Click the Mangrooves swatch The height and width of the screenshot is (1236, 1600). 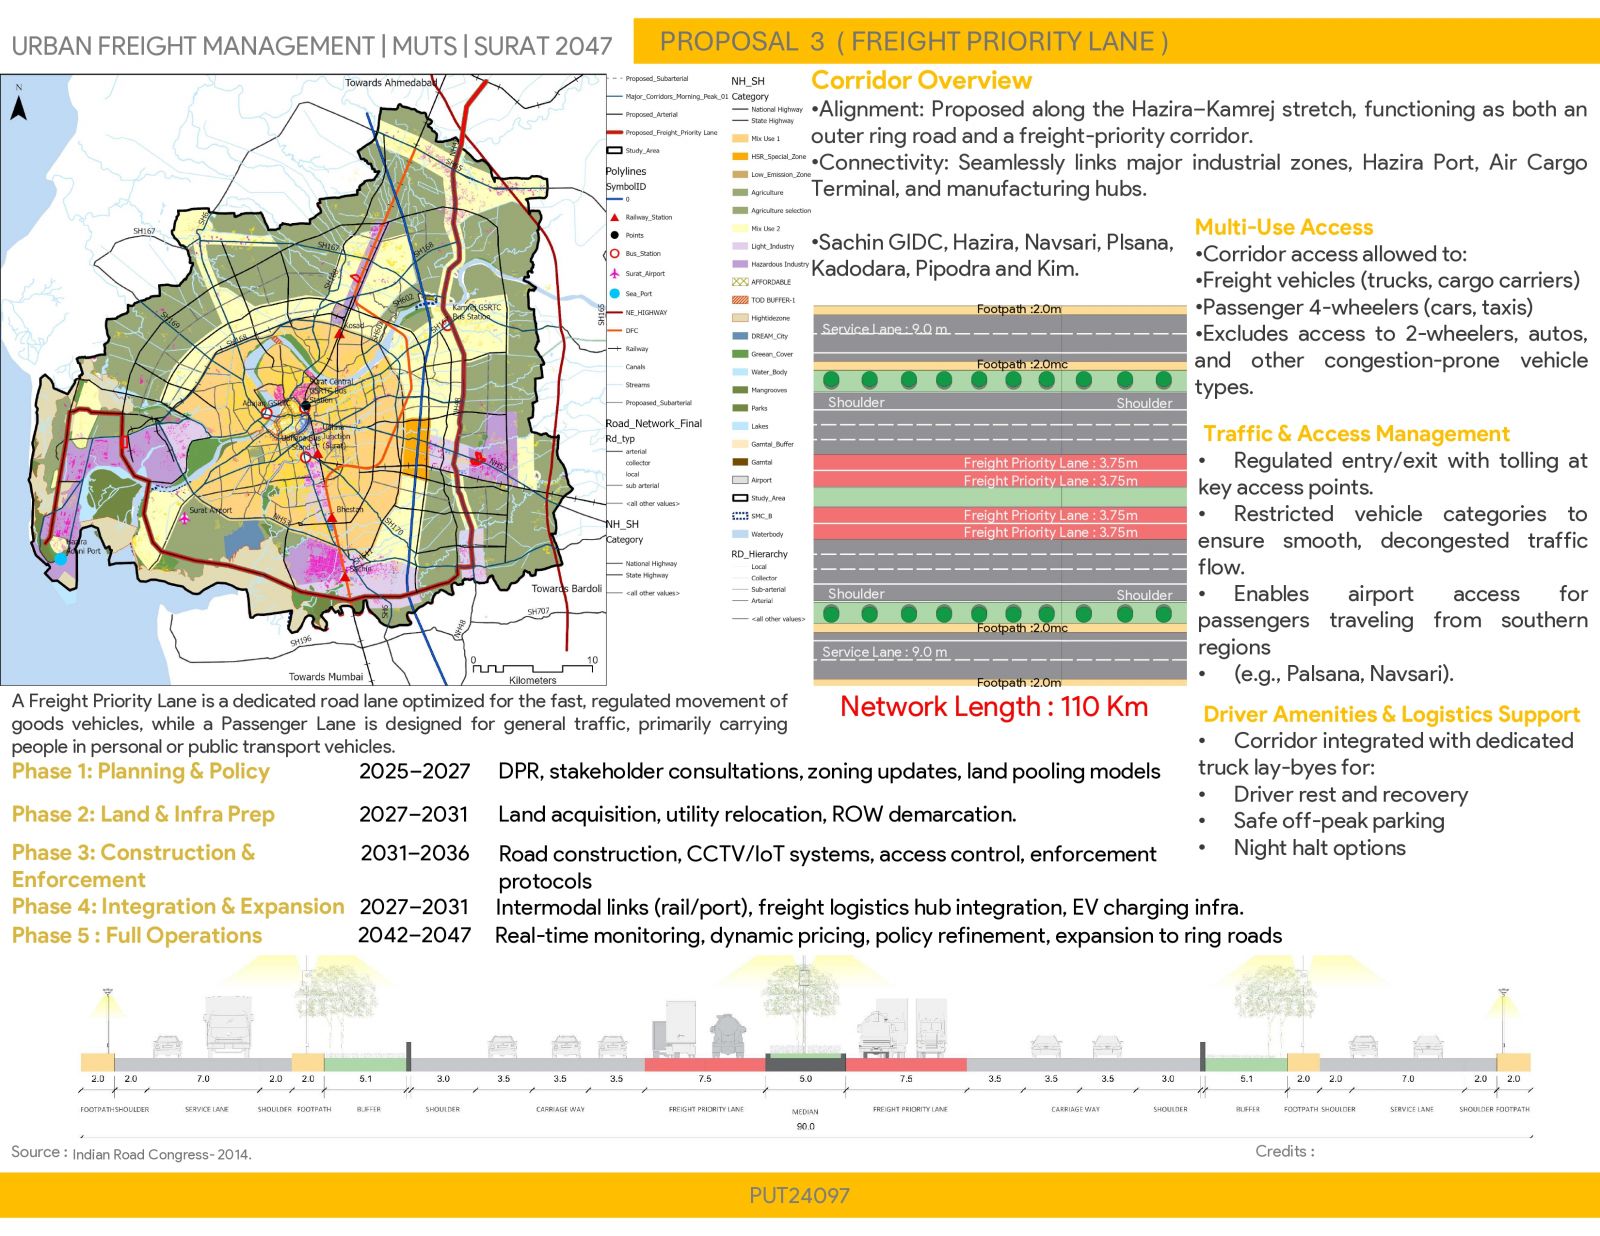click(x=740, y=390)
